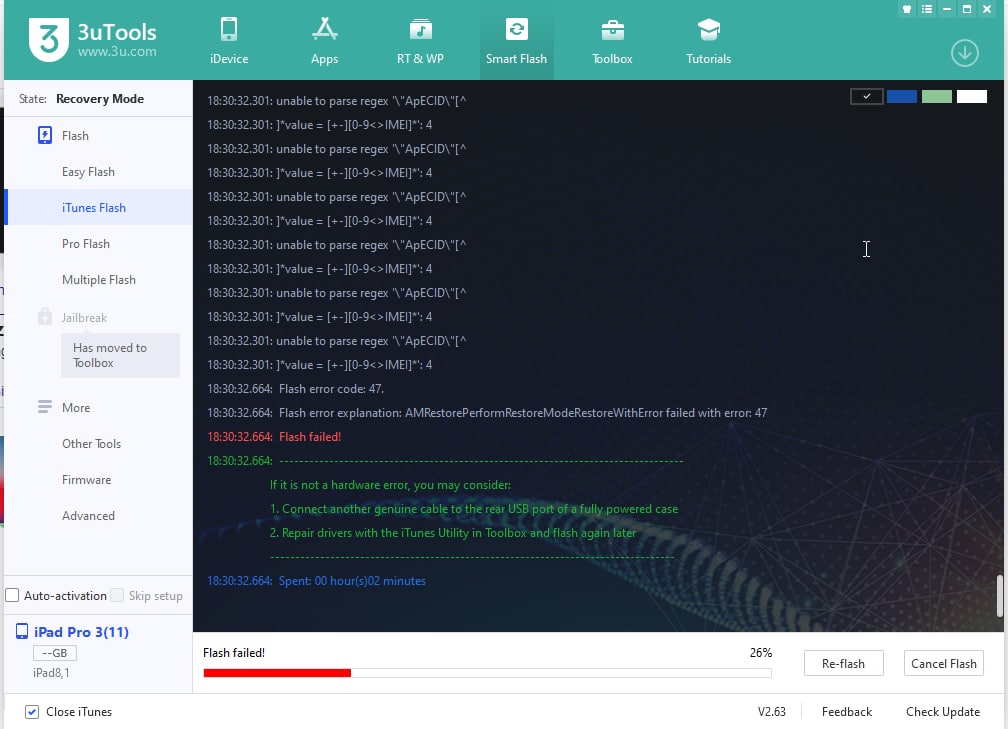The width and height of the screenshot is (1008, 729).
Task: Click the iPad8,1 model identifier
Action: click(51, 673)
